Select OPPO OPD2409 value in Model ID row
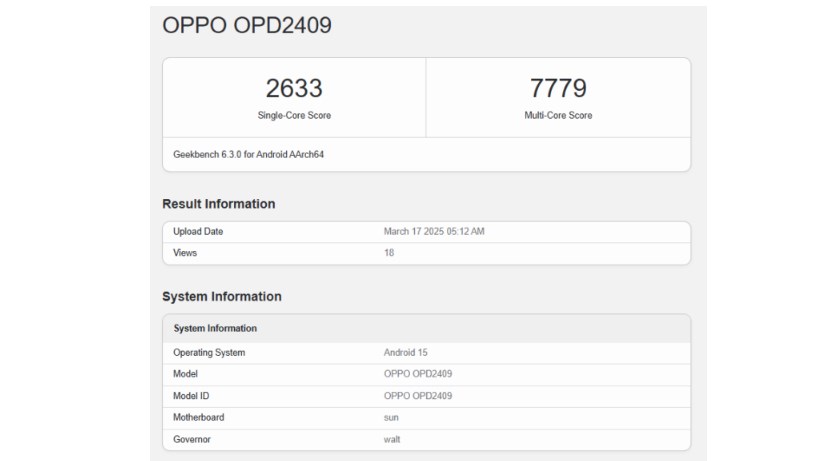The height and width of the screenshot is (461, 830). point(418,396)
